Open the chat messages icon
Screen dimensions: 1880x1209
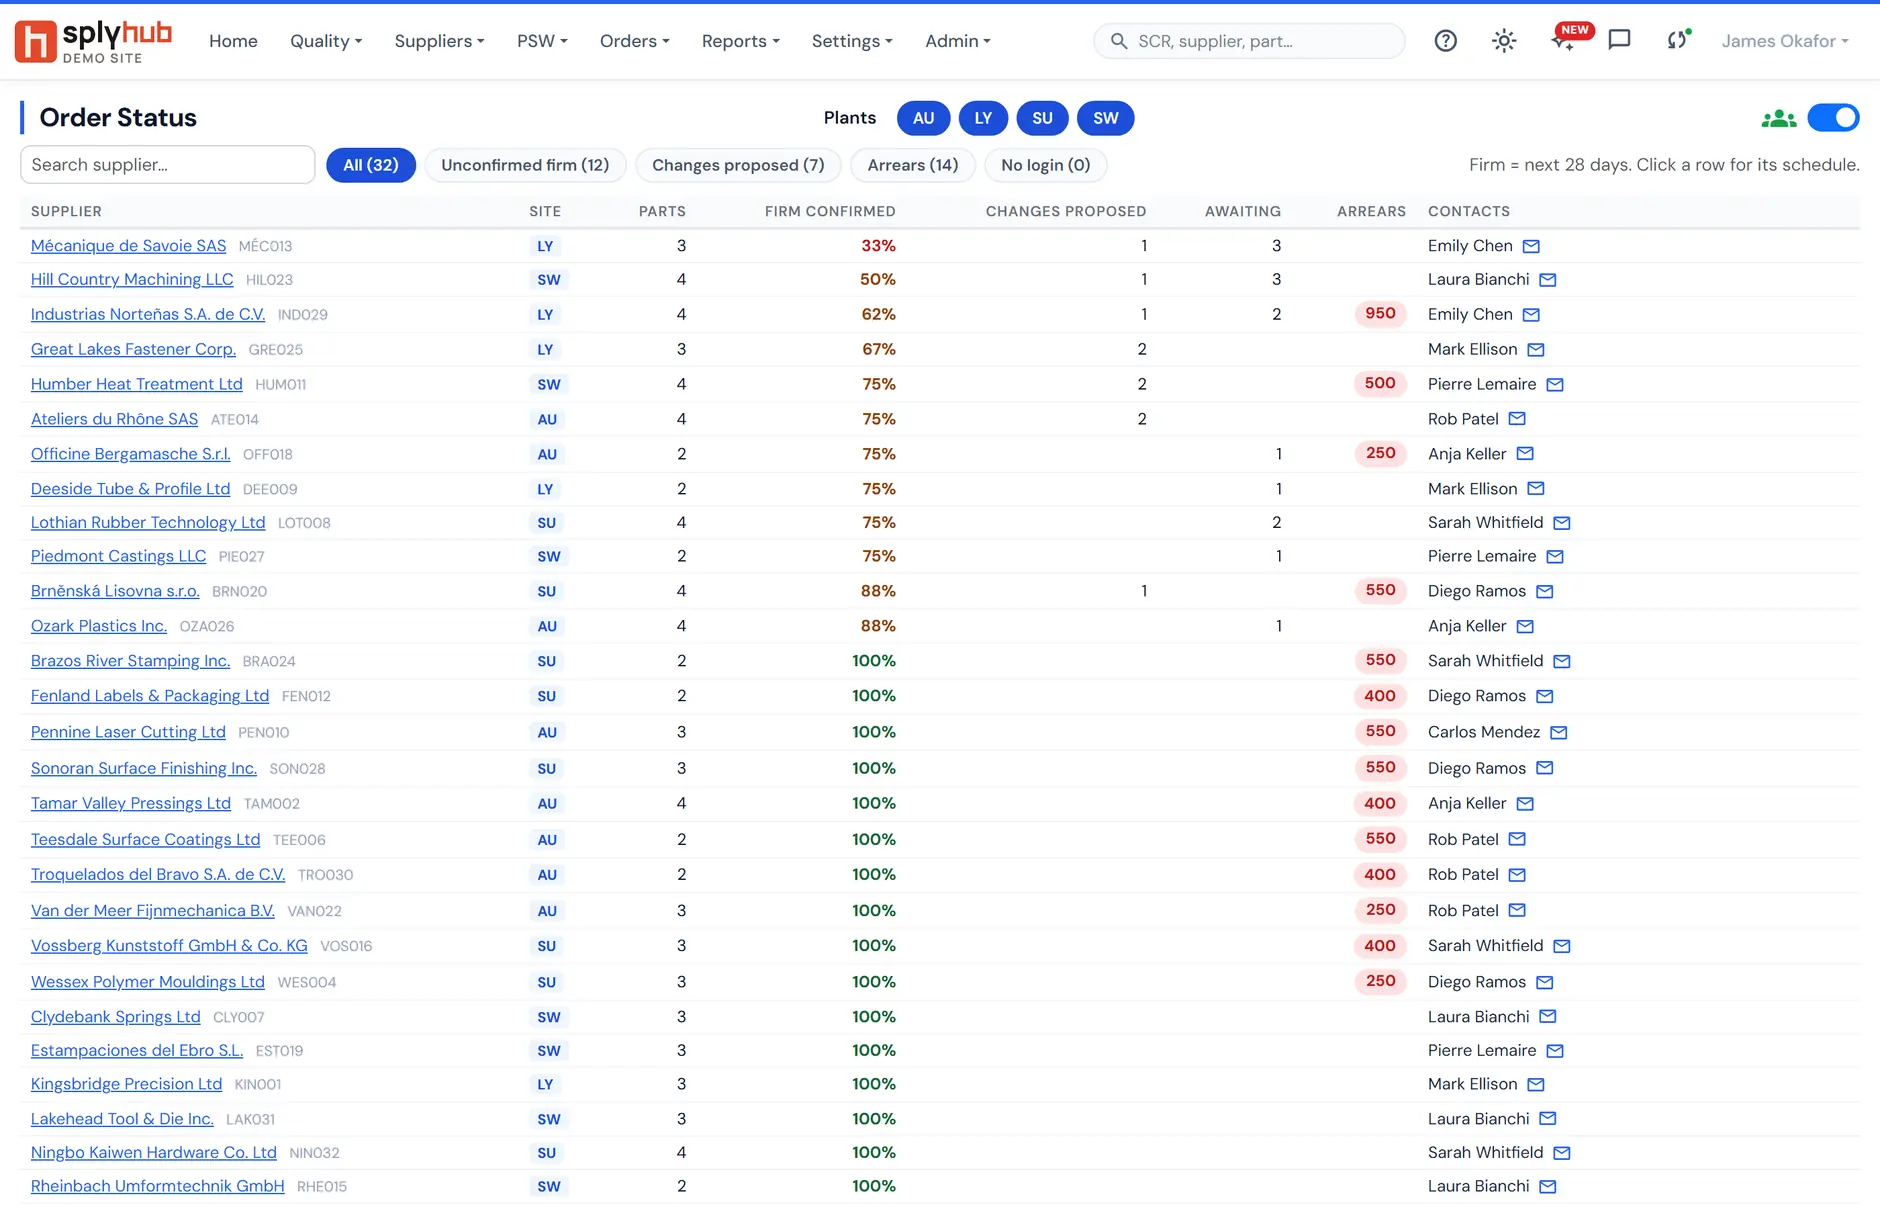pos(1619,40)
